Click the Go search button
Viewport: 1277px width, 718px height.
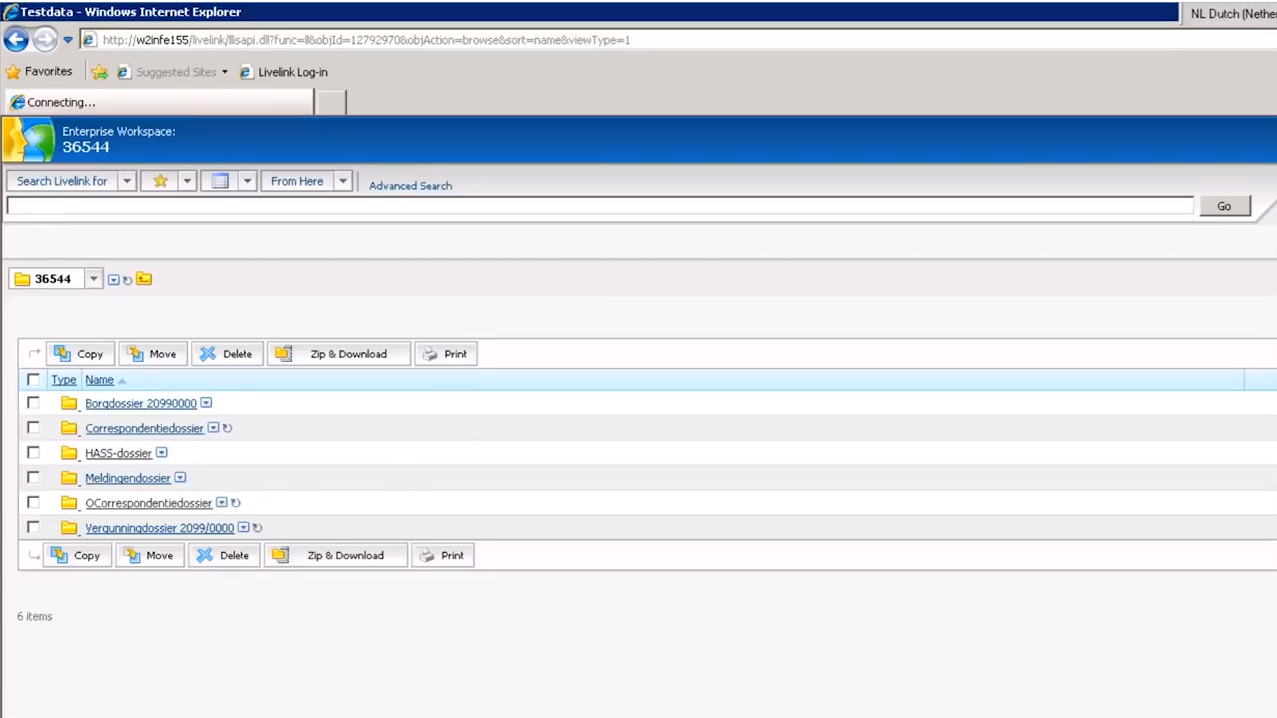point(1223,206)
